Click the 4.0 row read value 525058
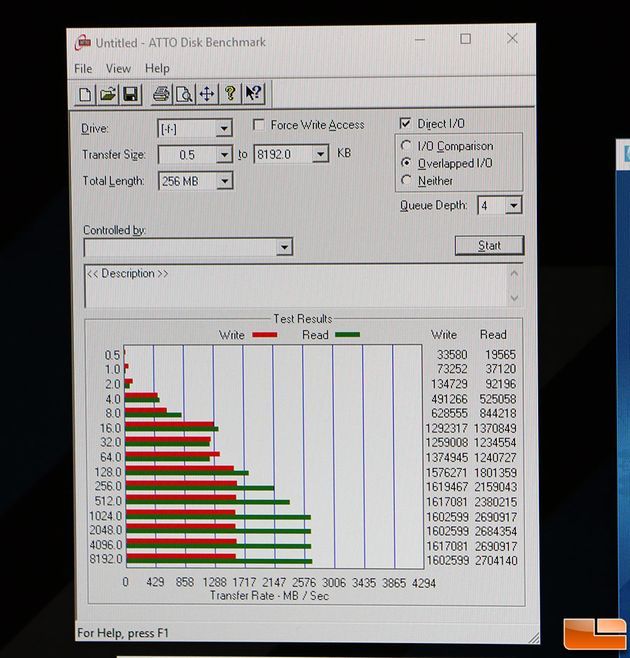Image resolution: width=630 pixels, height=658 pixels. 498,399
